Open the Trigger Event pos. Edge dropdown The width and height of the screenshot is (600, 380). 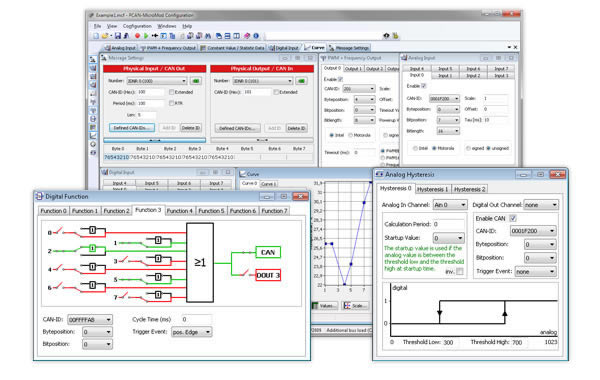[x=191, y=332]
